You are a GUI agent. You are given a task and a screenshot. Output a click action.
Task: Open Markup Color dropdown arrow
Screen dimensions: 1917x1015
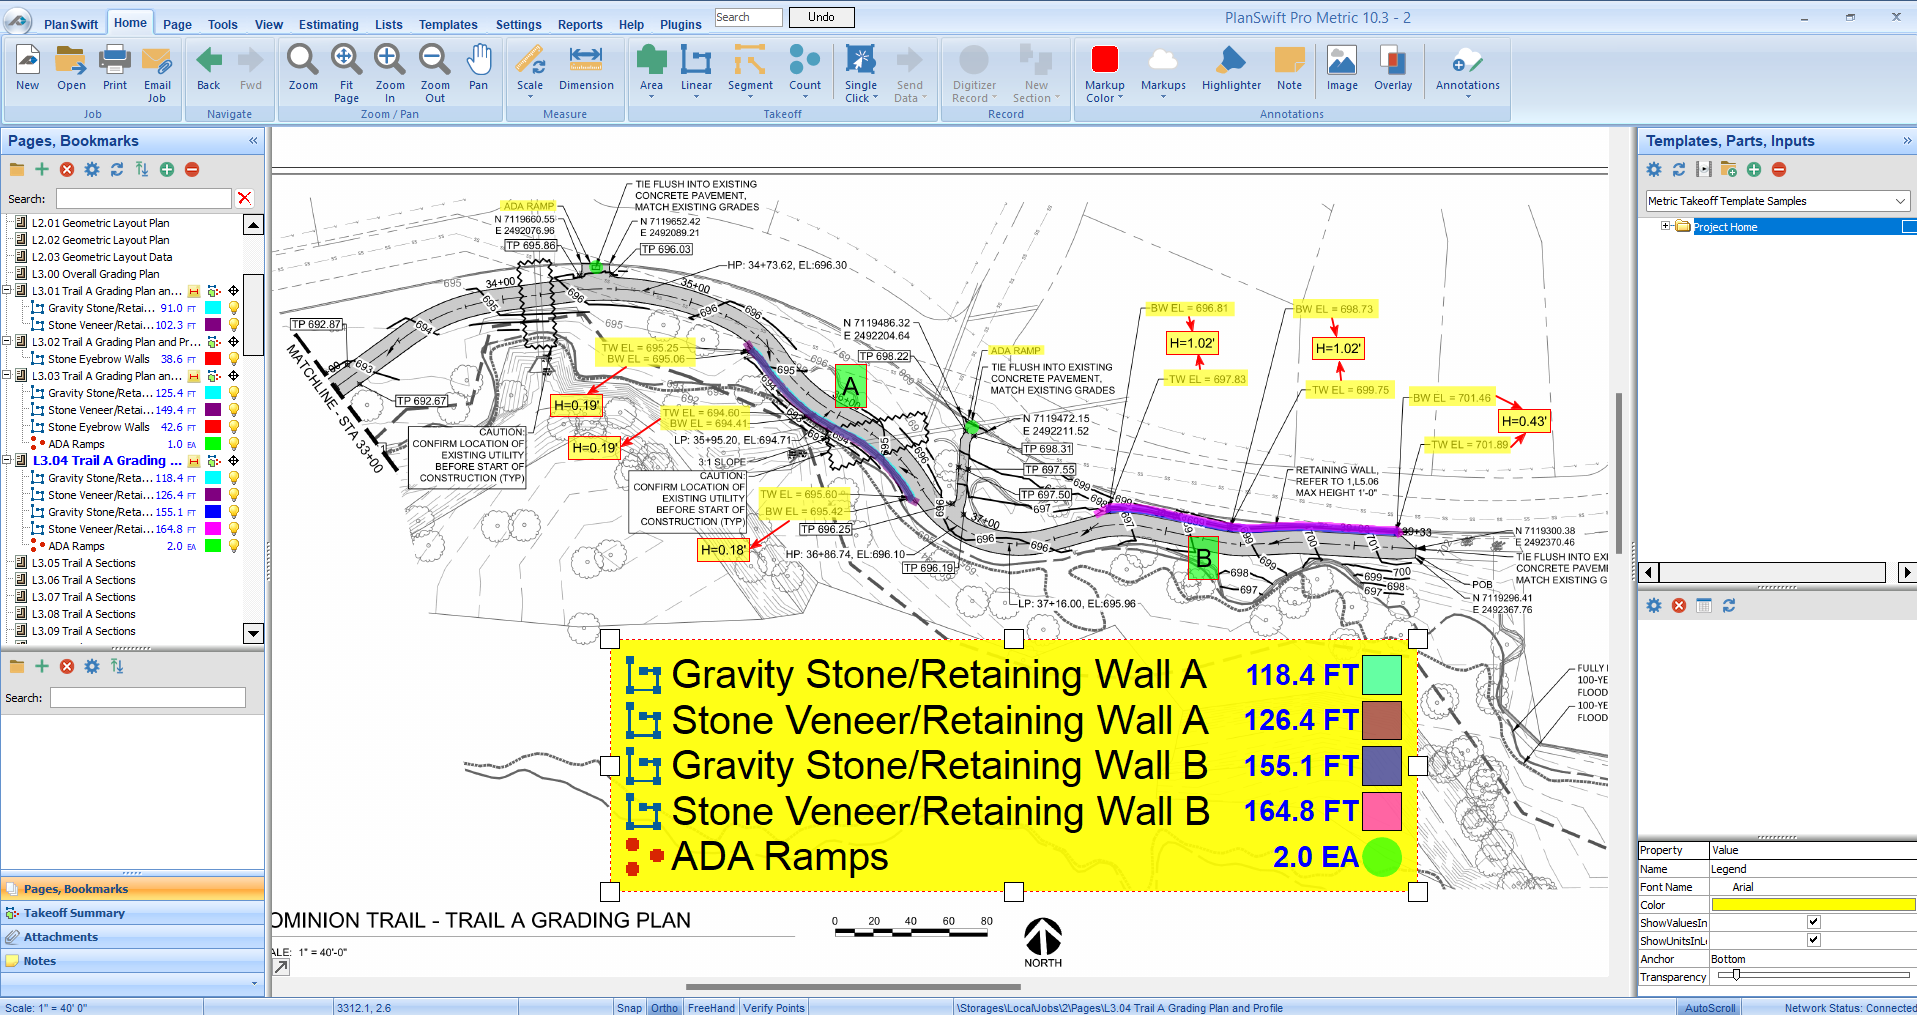tap(1120, 98)
